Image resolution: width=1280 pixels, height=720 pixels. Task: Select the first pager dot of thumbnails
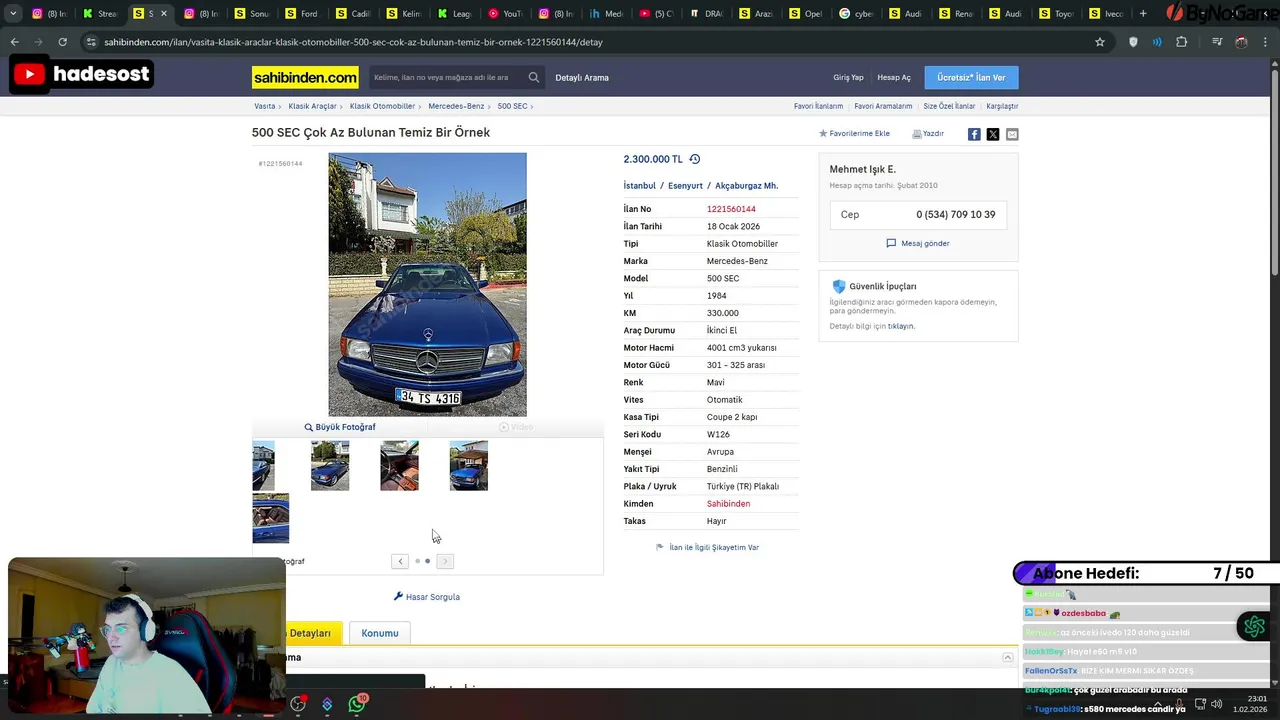click(417, 561)
